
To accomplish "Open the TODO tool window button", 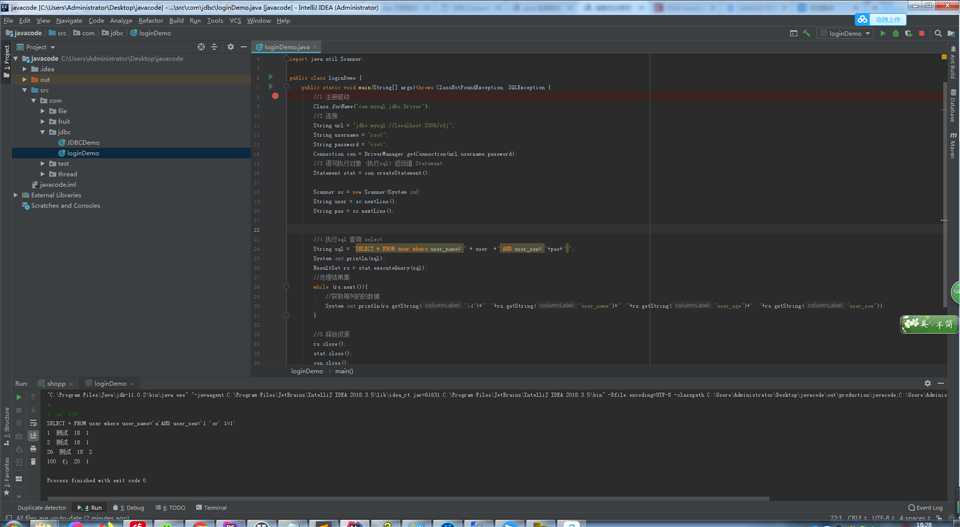I will 171,507.
